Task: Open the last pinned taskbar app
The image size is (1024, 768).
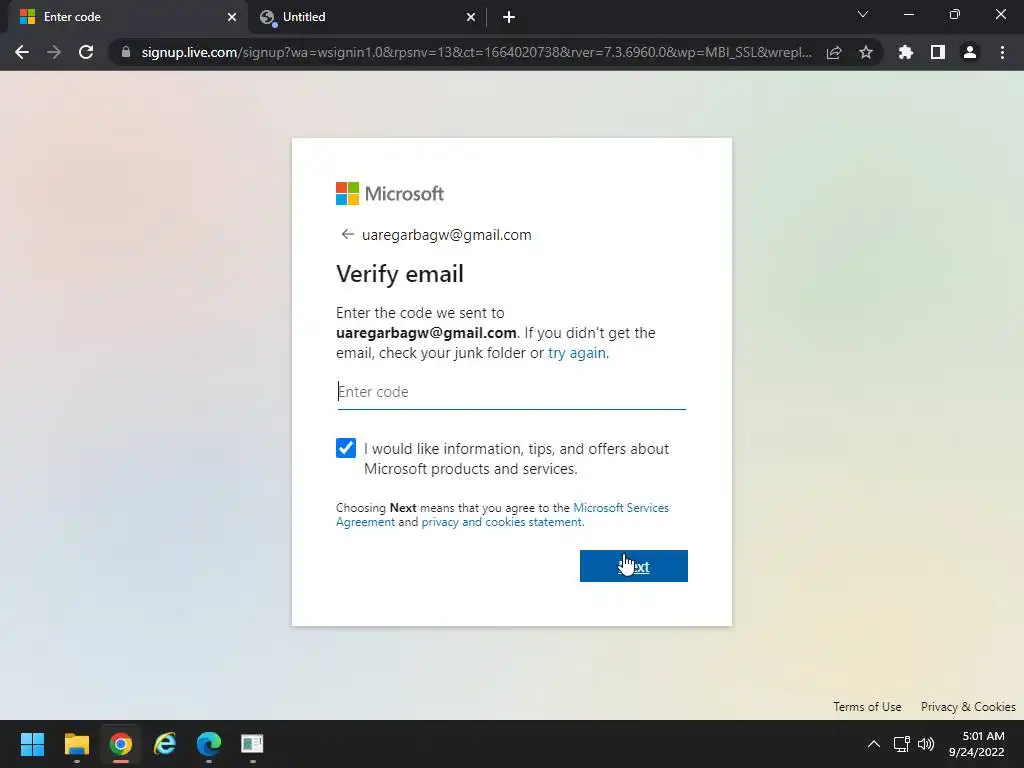Action: (x=252, y=744)
